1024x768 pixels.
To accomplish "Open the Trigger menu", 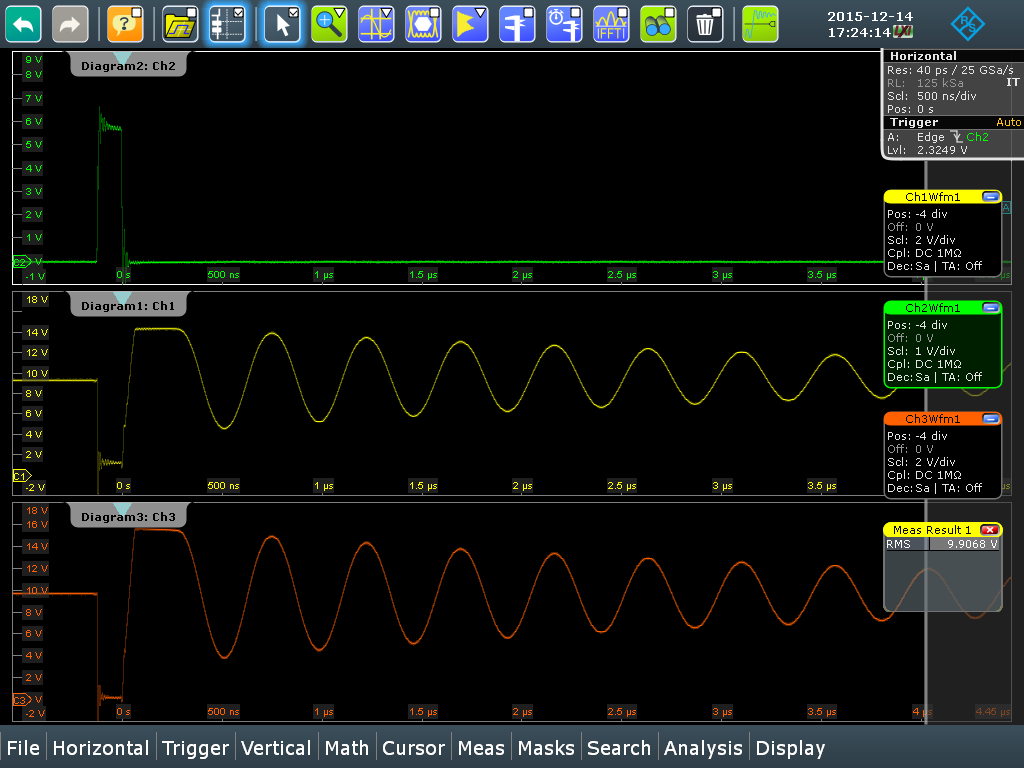I will click(x=195, y=748).
